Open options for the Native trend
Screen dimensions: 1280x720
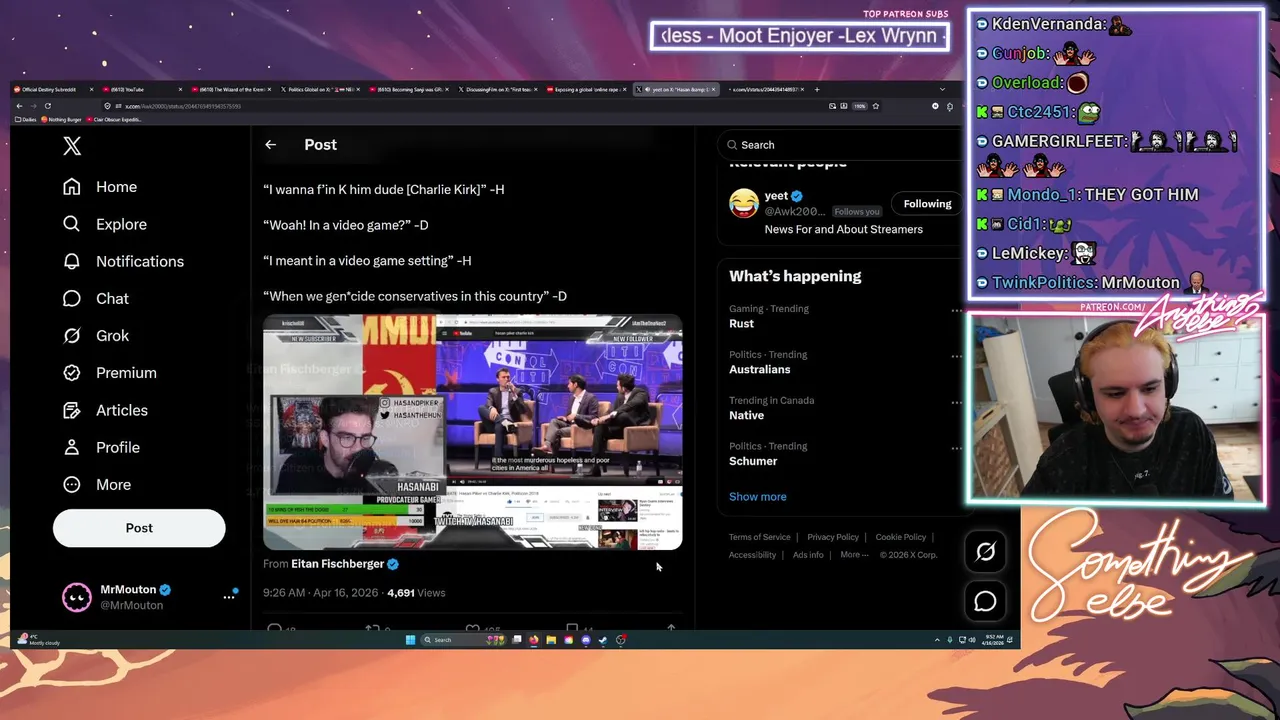click(x=956, y=403)
